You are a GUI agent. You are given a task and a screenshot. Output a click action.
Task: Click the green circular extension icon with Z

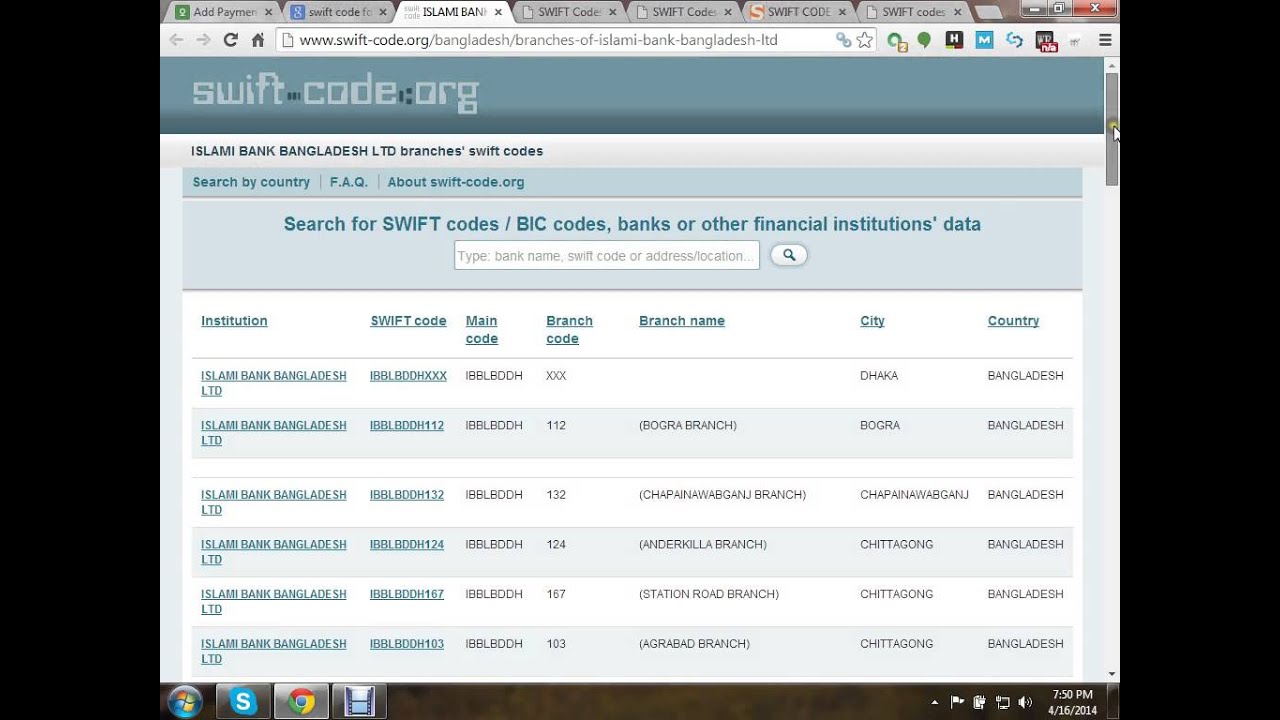(897, 41)
